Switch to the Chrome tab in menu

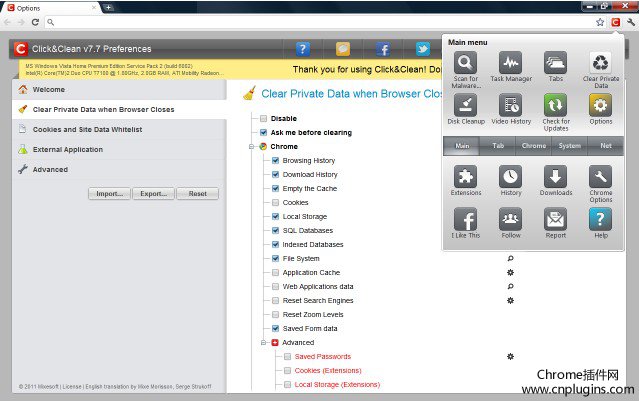(x=534, y=146)
